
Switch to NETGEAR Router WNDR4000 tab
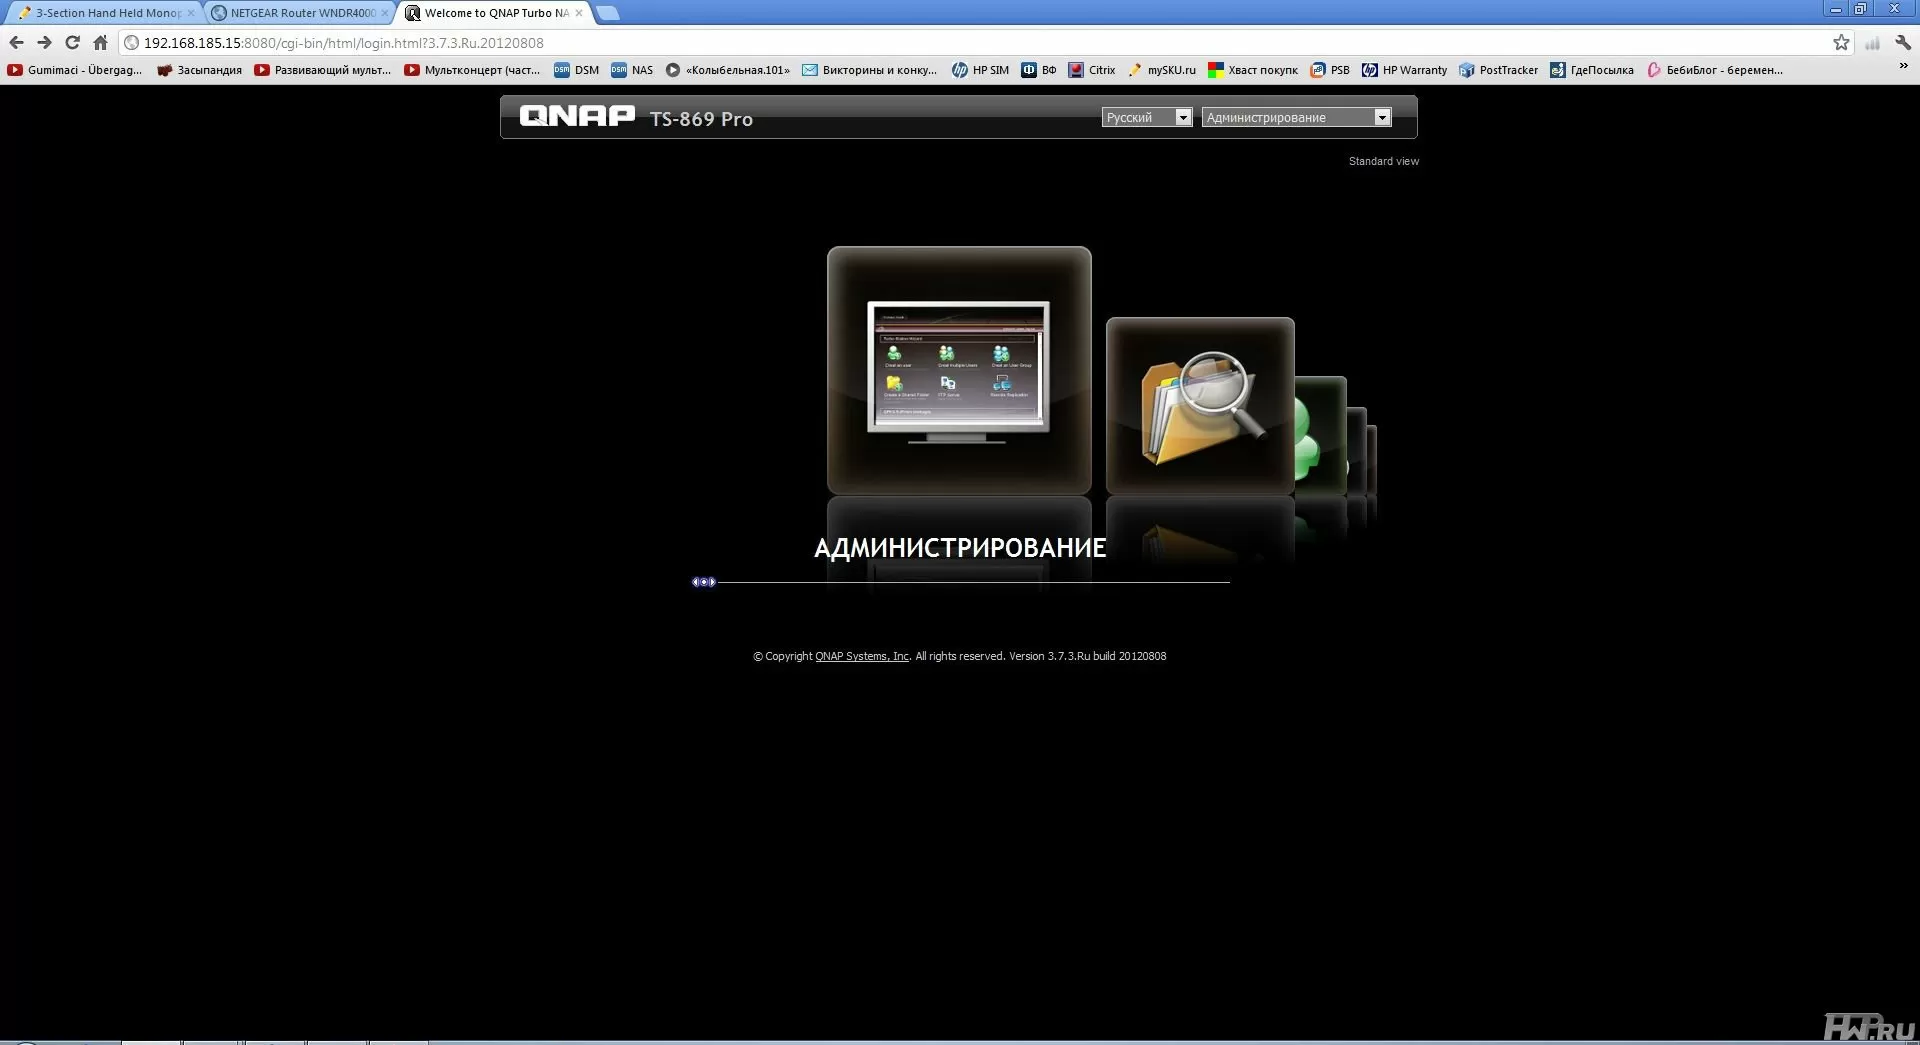(298, 13)
